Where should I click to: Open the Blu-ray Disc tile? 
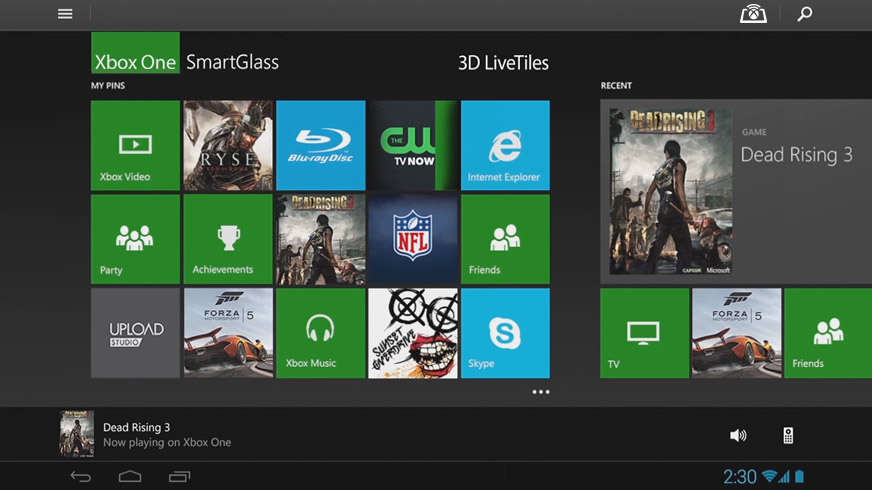tap(321, 145)
